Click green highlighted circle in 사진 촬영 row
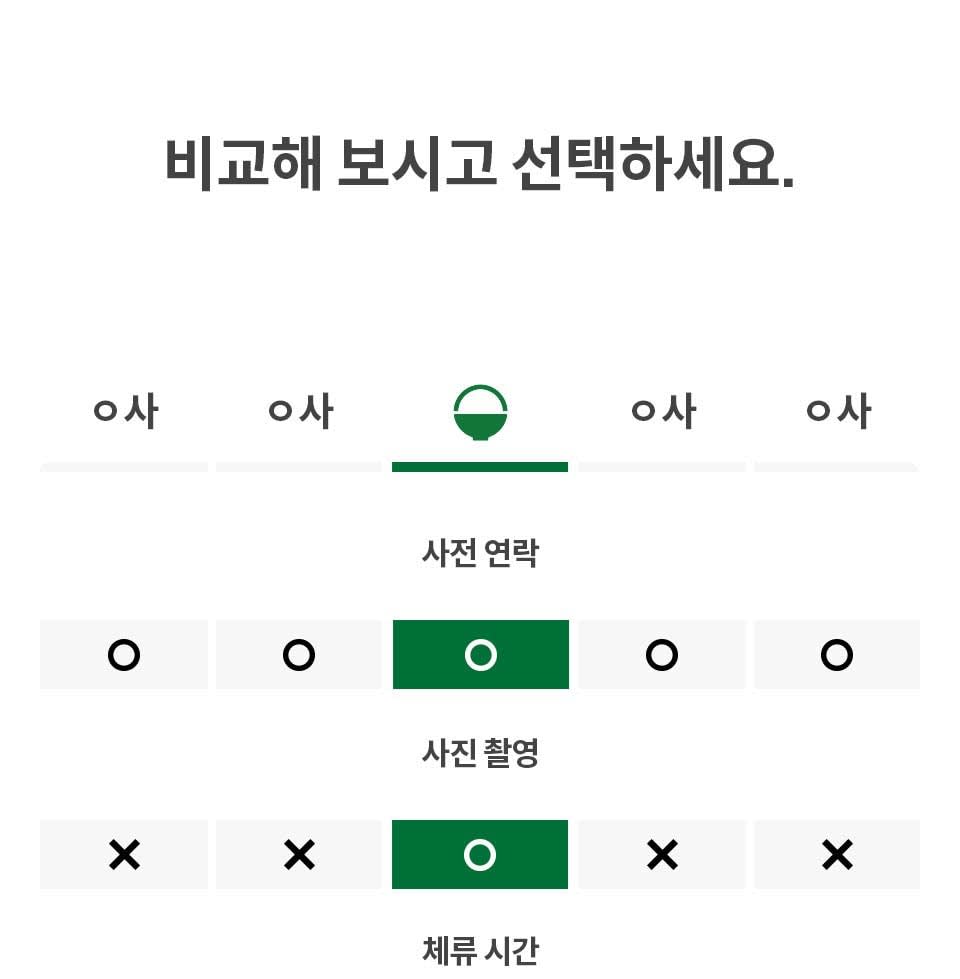 tap(481, 855)
